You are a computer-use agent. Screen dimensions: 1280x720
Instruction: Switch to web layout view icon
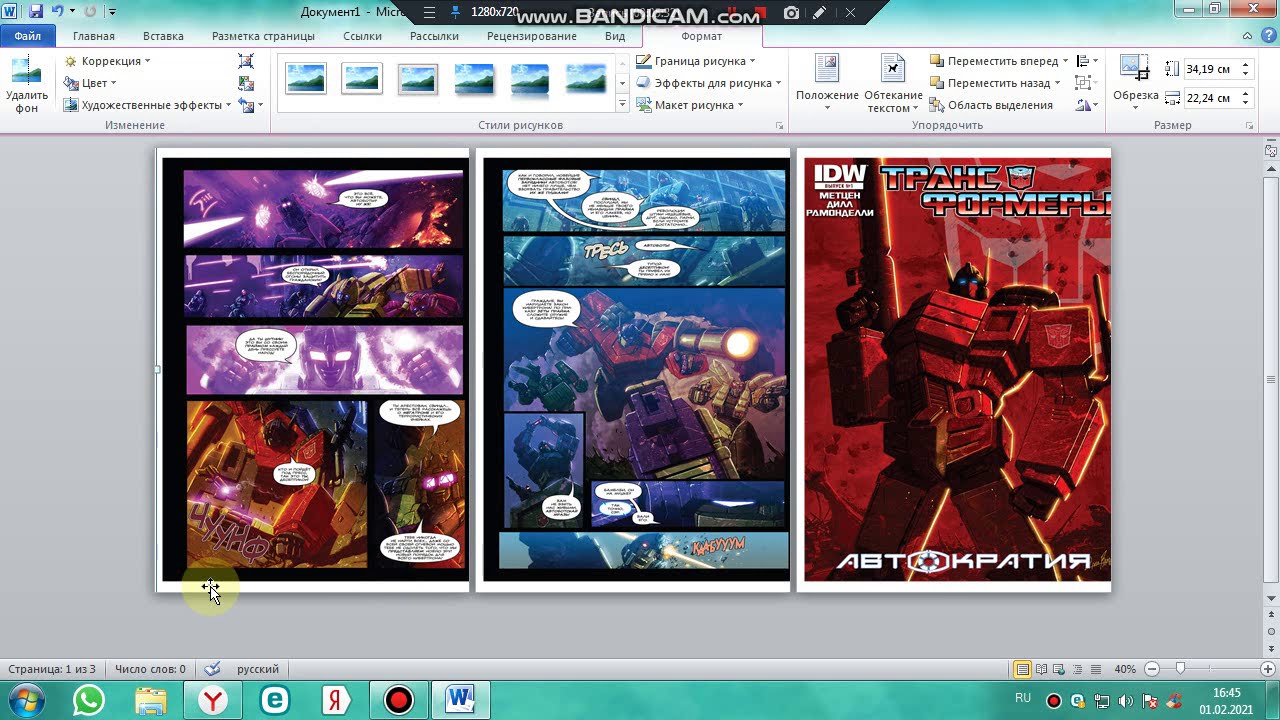1059,669
